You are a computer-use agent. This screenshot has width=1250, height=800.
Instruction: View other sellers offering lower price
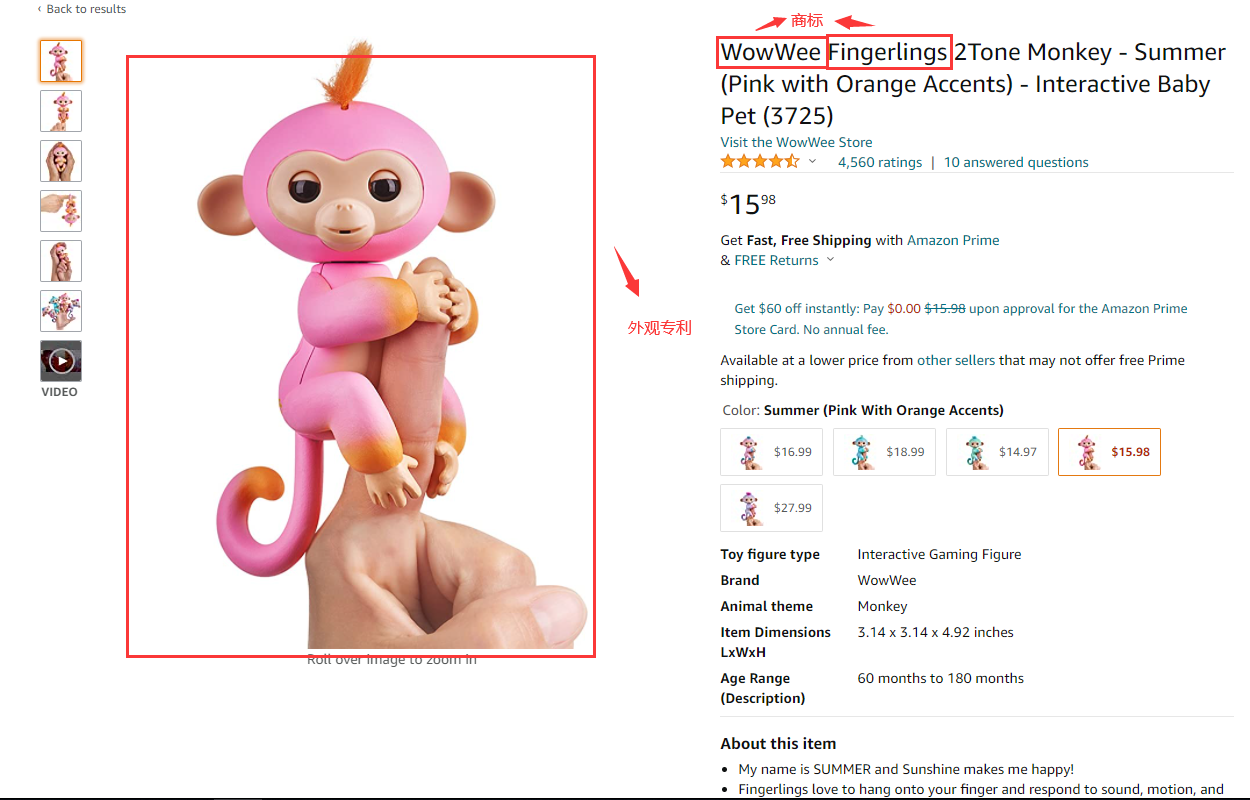[x=956, y=360]
